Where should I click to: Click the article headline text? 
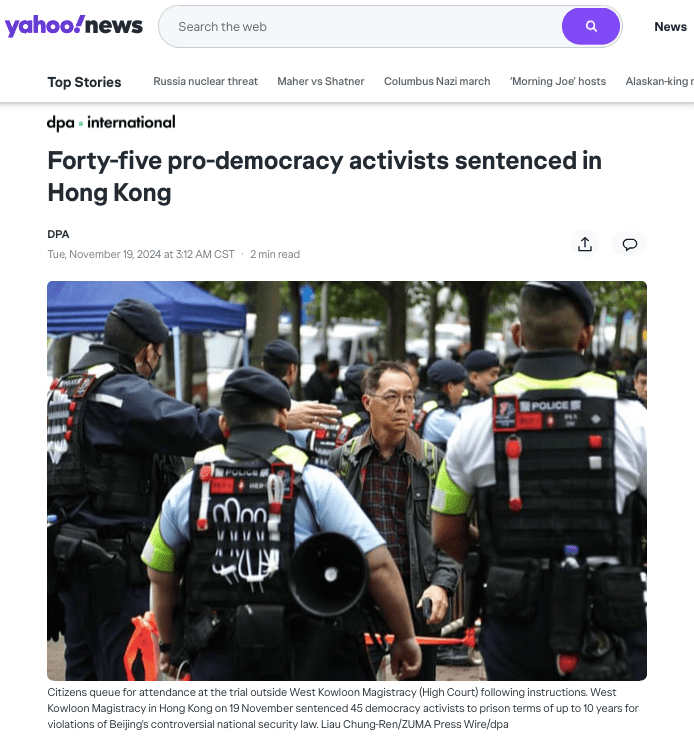(324, 176)
